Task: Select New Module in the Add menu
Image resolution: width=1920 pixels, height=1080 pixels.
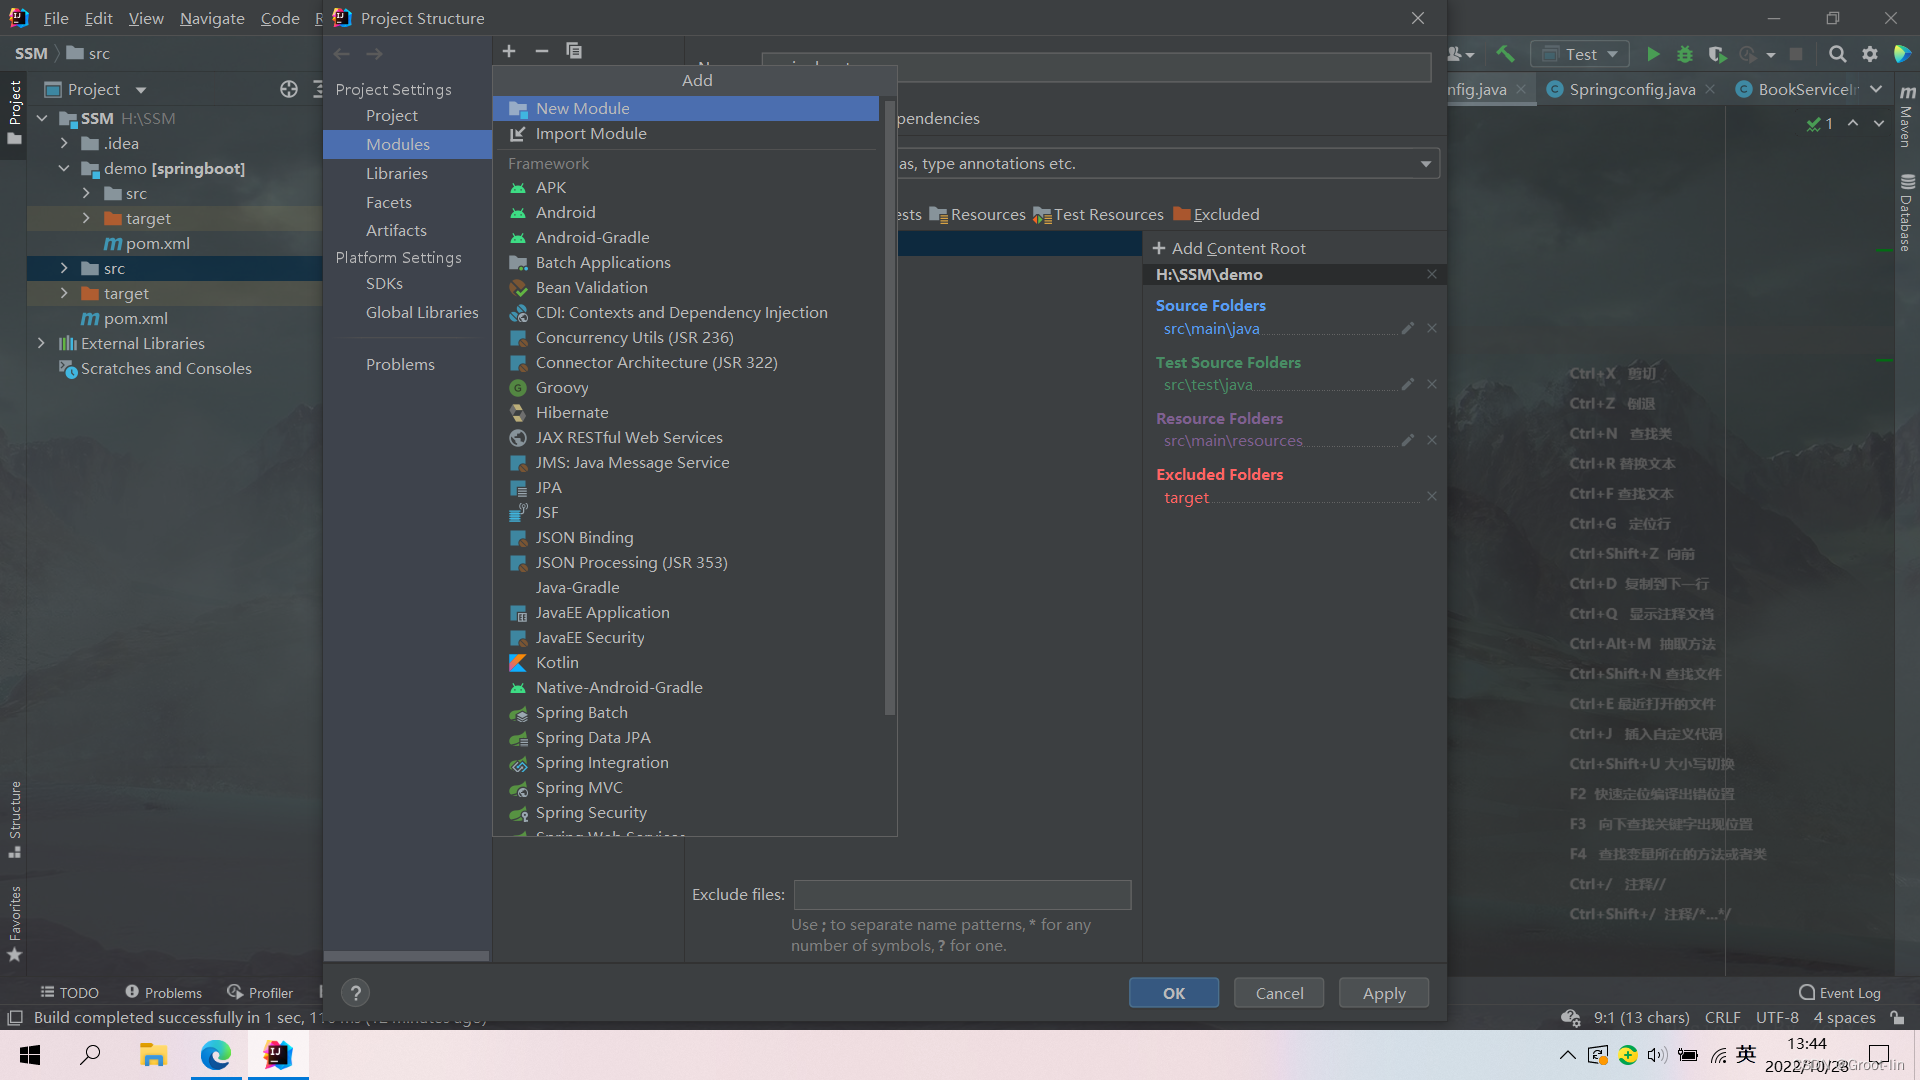Action: (686, 108)
